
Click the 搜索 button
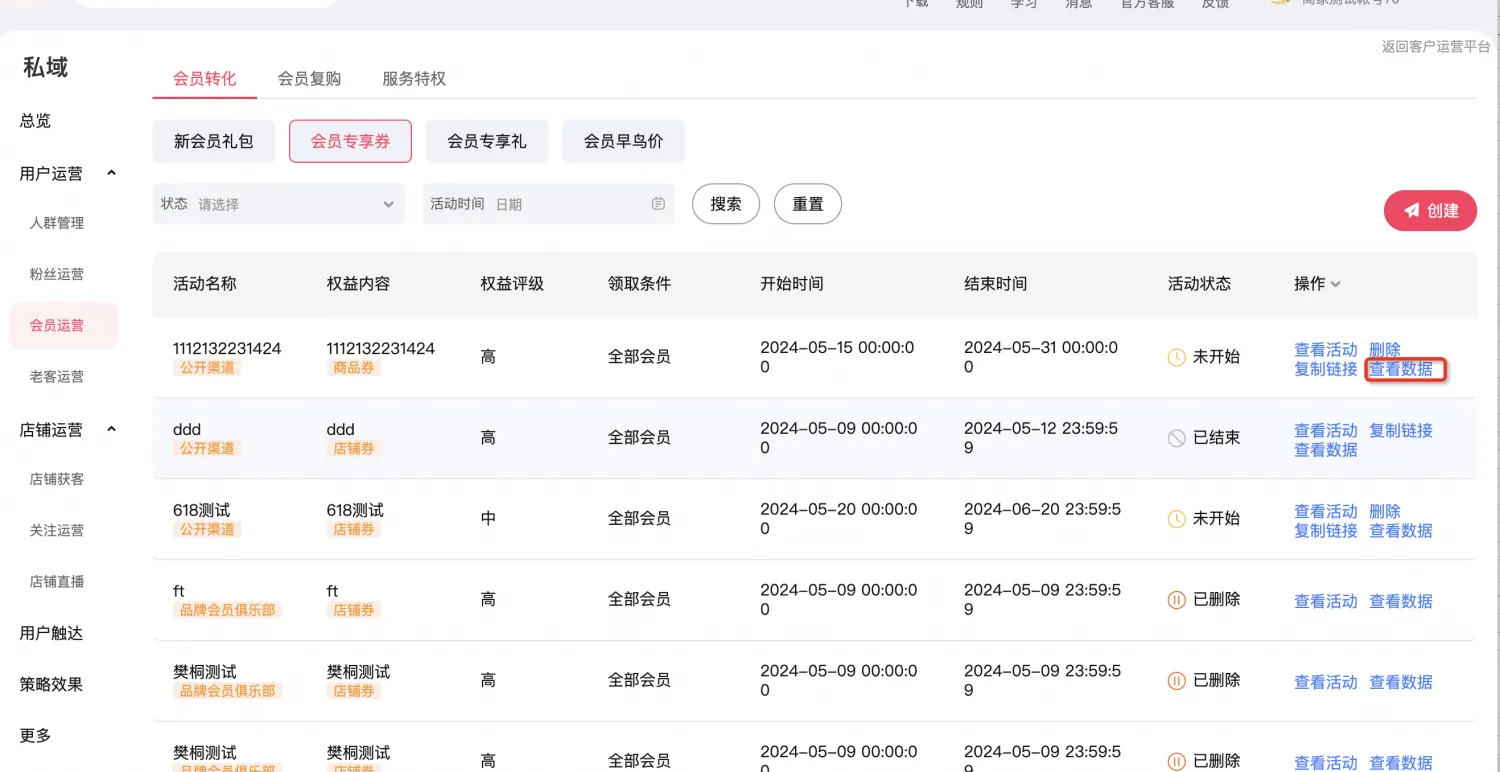point(726,204)
